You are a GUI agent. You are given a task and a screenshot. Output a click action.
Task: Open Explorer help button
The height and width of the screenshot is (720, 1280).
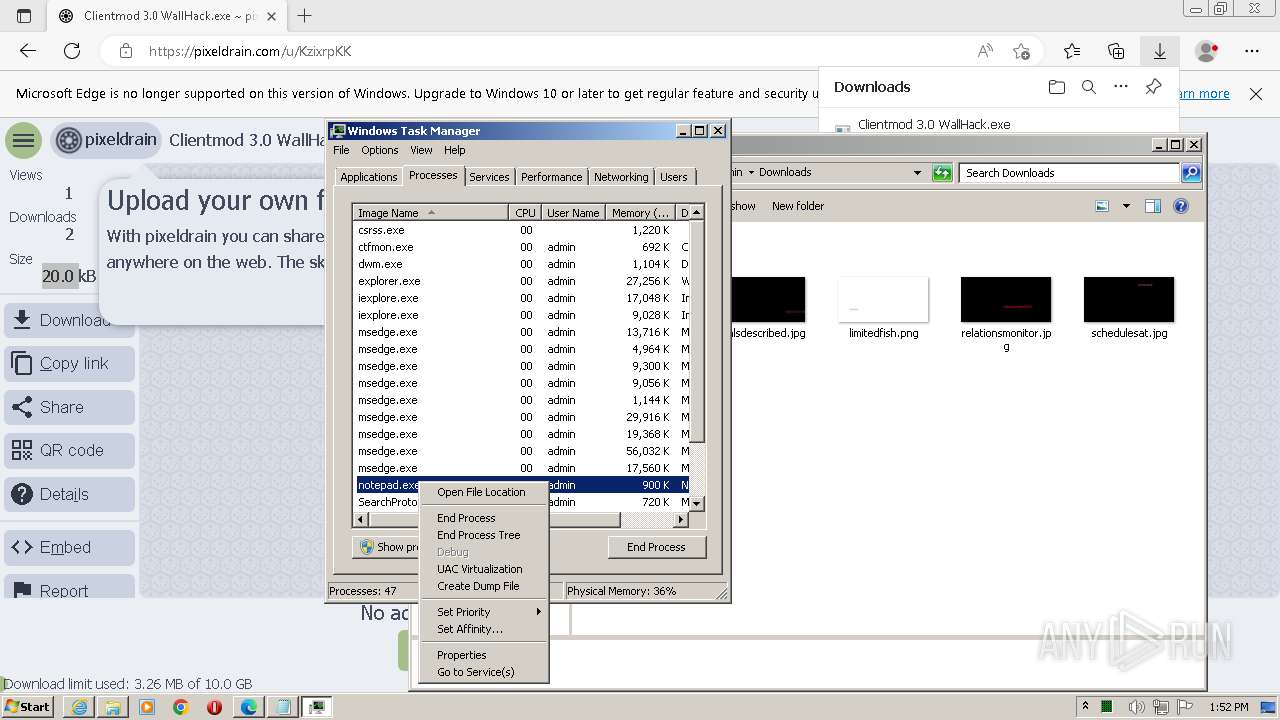(x=1181, y=206)
